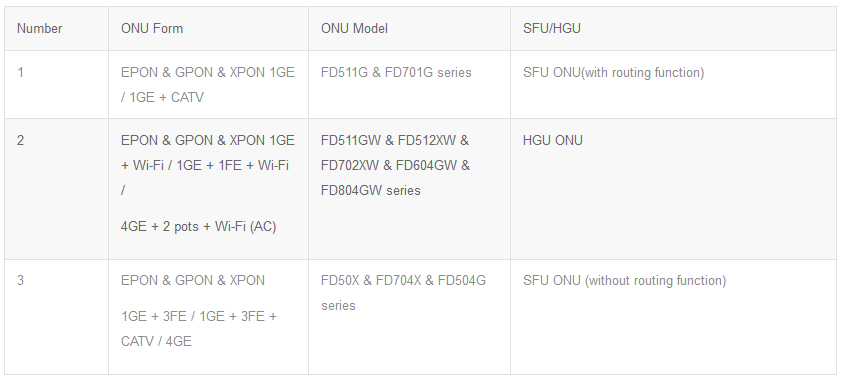Click the SFU ONU(with routing function) text

(613, 73)
